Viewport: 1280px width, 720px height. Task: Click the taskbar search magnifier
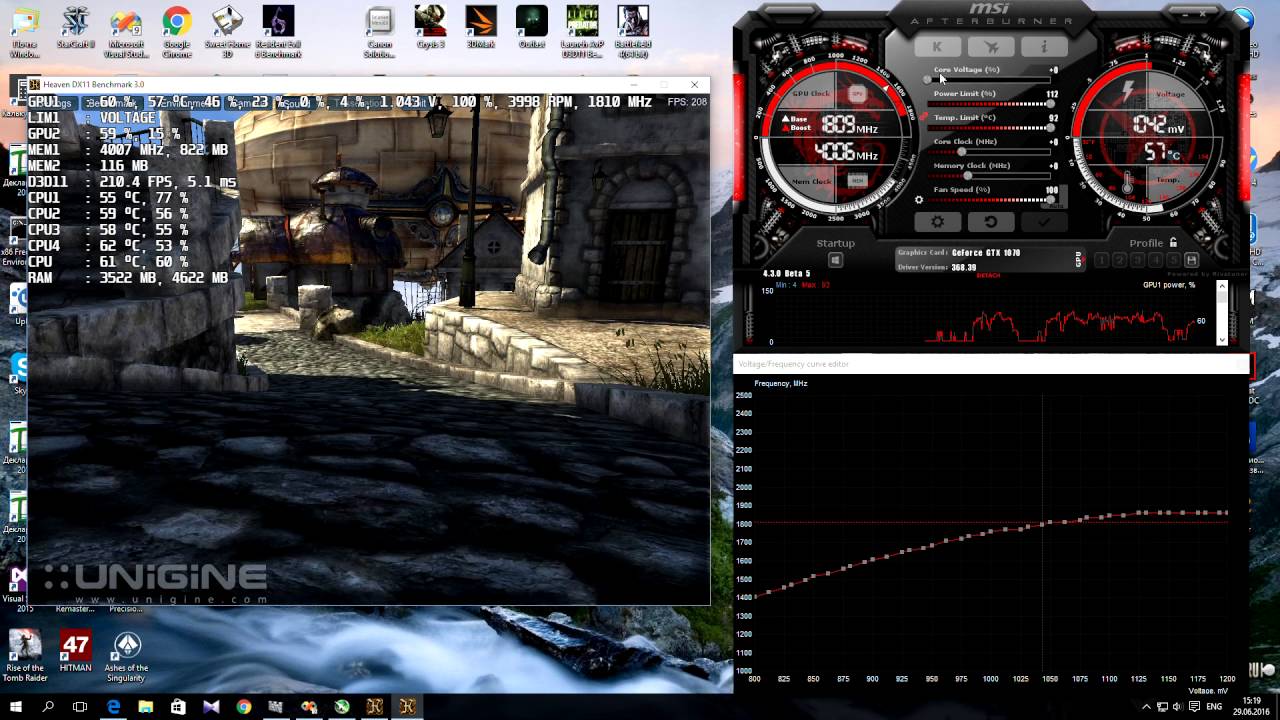(48, 706)
